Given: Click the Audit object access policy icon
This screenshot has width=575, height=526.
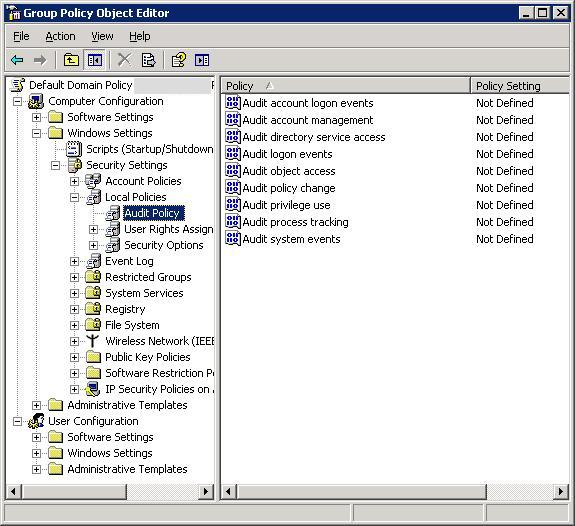Looking at the screenshot, I should pos(233,171).
